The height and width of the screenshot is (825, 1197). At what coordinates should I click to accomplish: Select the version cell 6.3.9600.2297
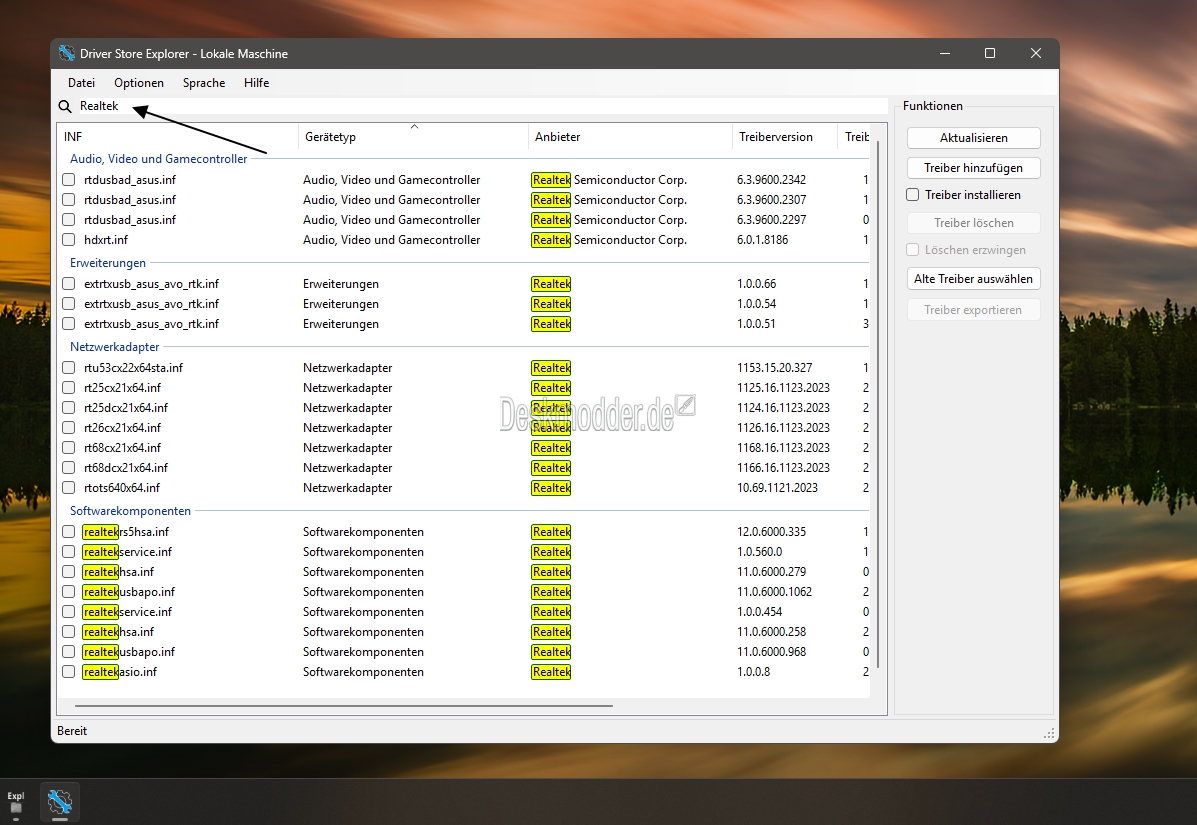click(x=771, y=220)
